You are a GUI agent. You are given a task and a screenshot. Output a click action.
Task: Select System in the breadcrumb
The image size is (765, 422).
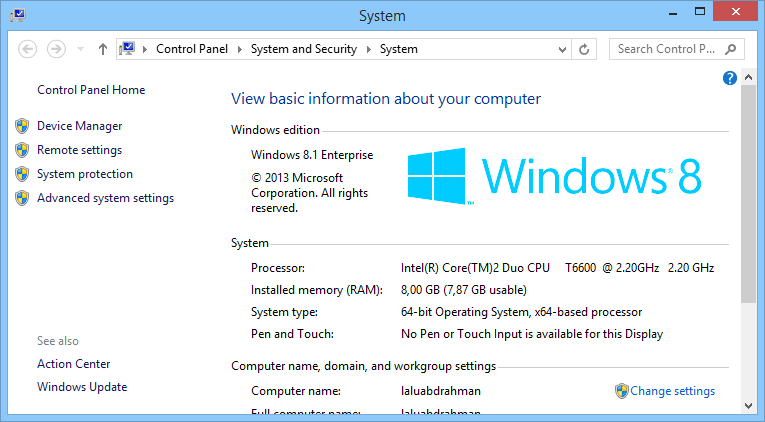click(x=399, y=49)
